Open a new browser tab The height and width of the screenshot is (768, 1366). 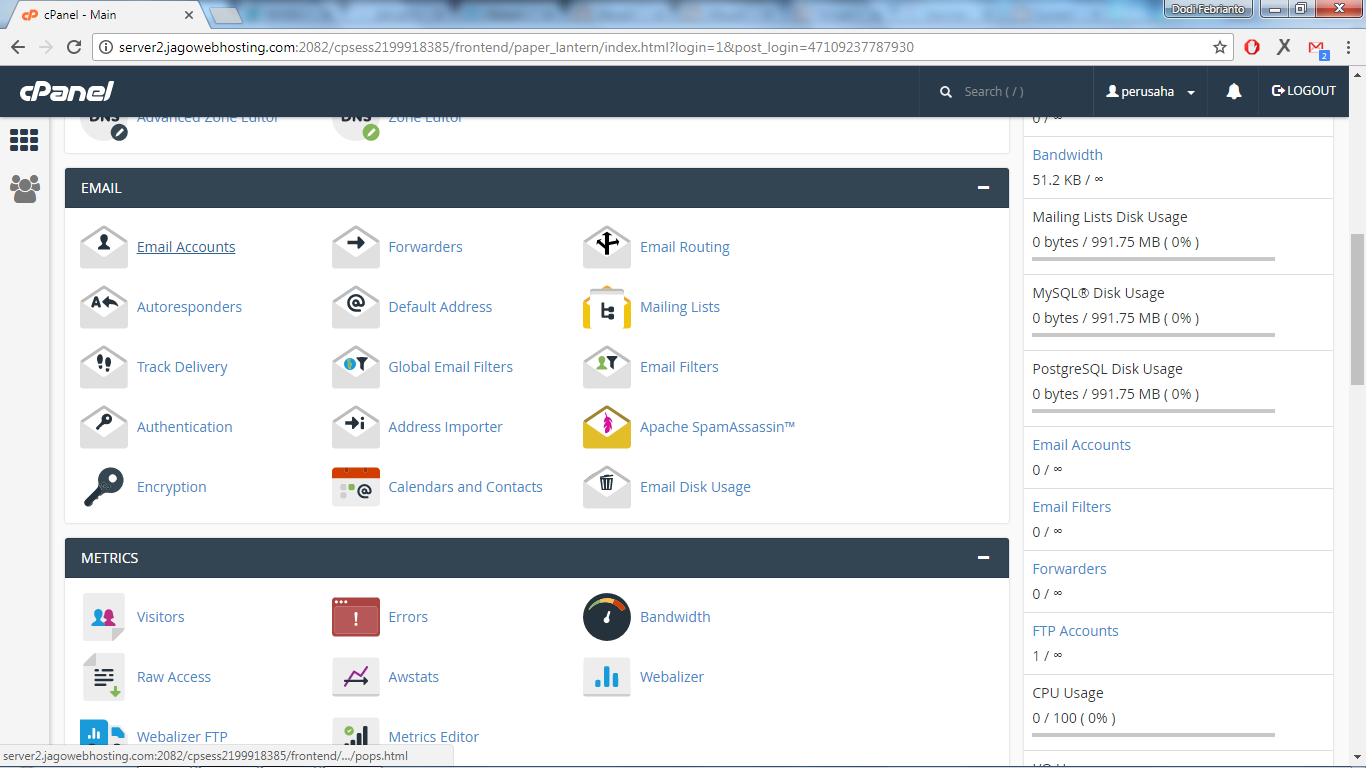[x=226, y=15]
